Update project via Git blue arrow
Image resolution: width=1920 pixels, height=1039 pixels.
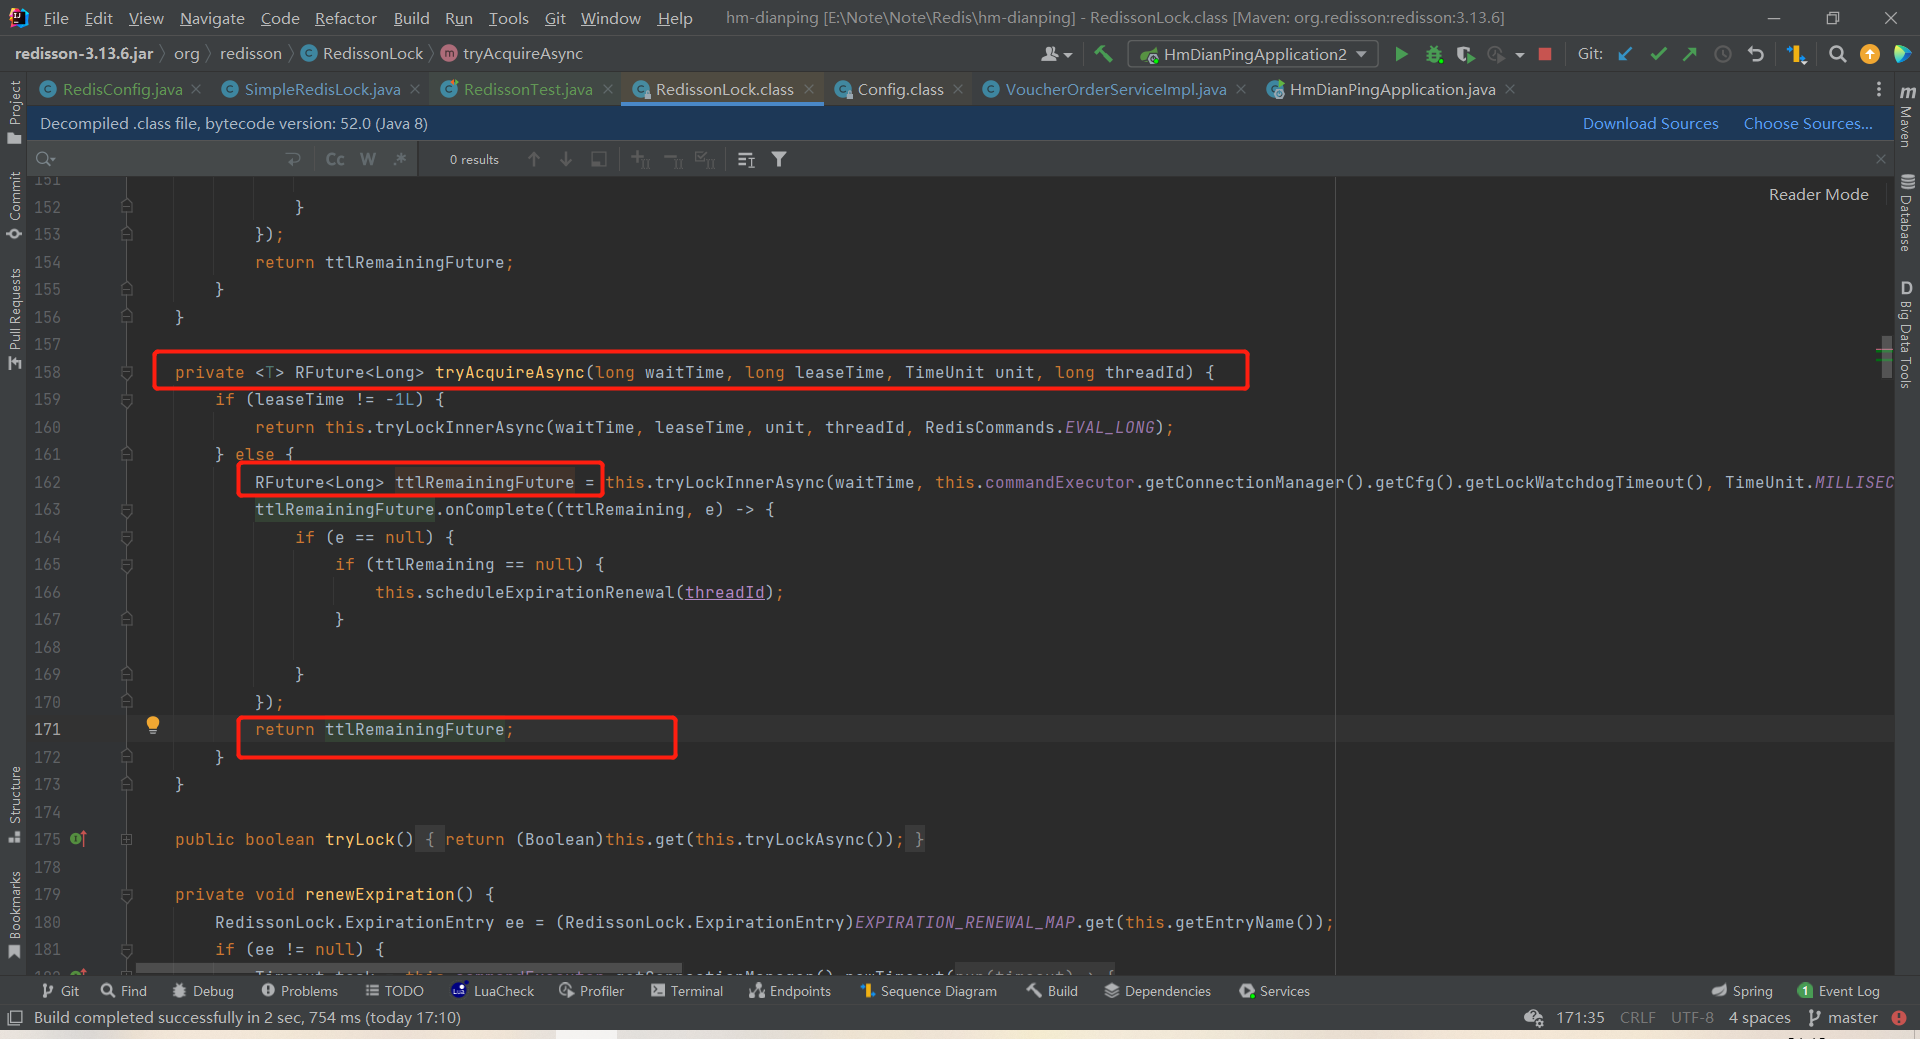[x=1626, y=54]
